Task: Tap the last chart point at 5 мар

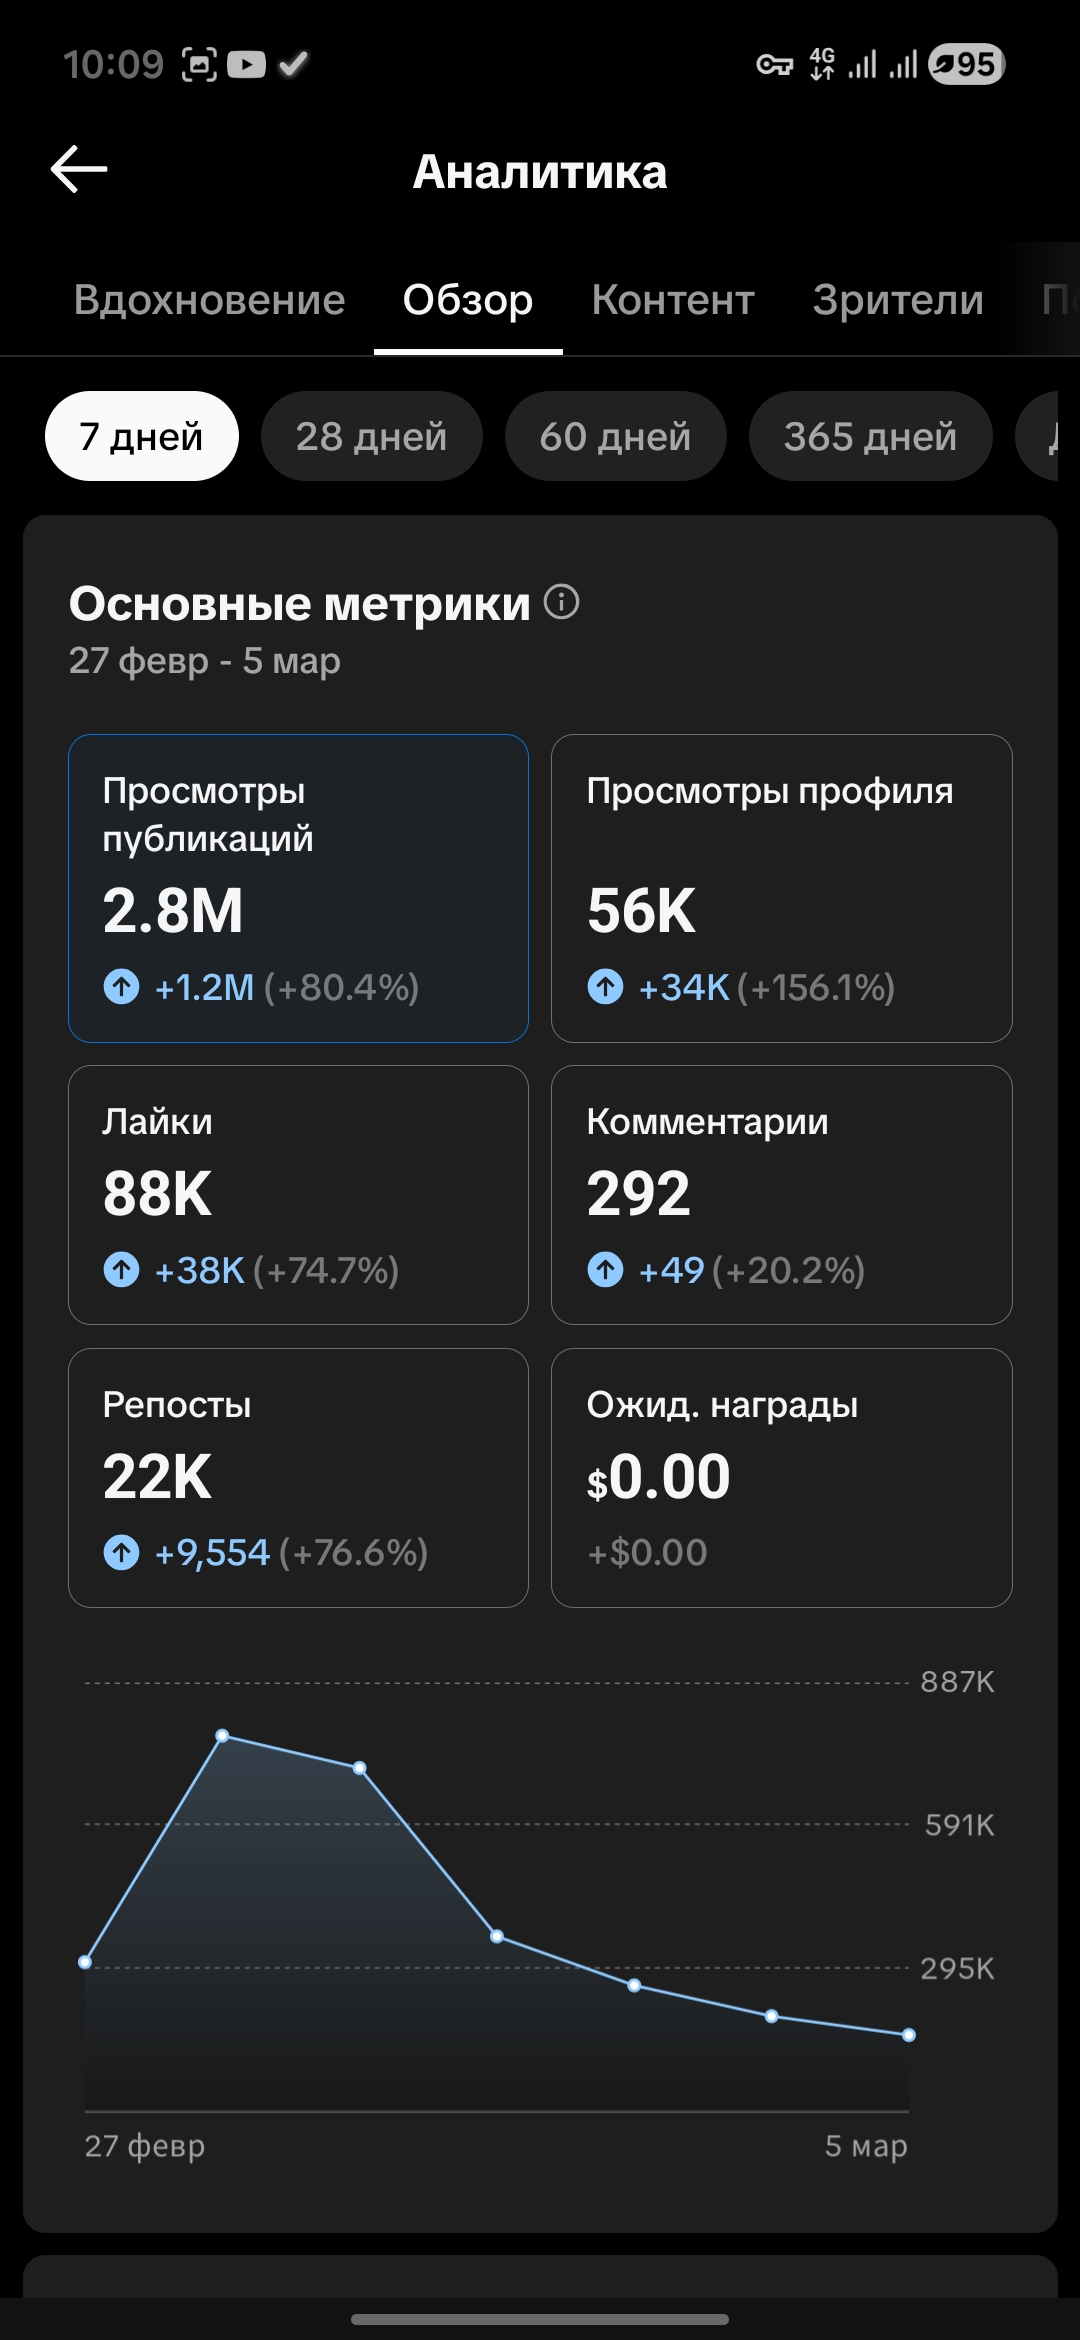Action: coord(908,2035)
